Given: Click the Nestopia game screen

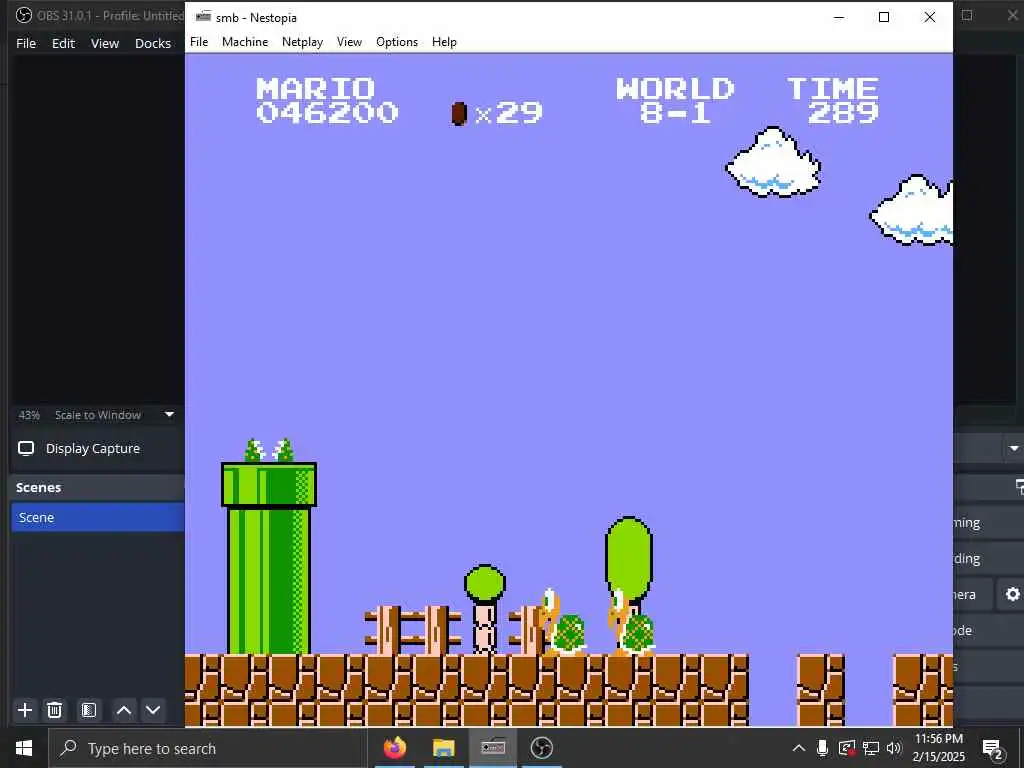Looking at the screenshot, I should (569, 390).
